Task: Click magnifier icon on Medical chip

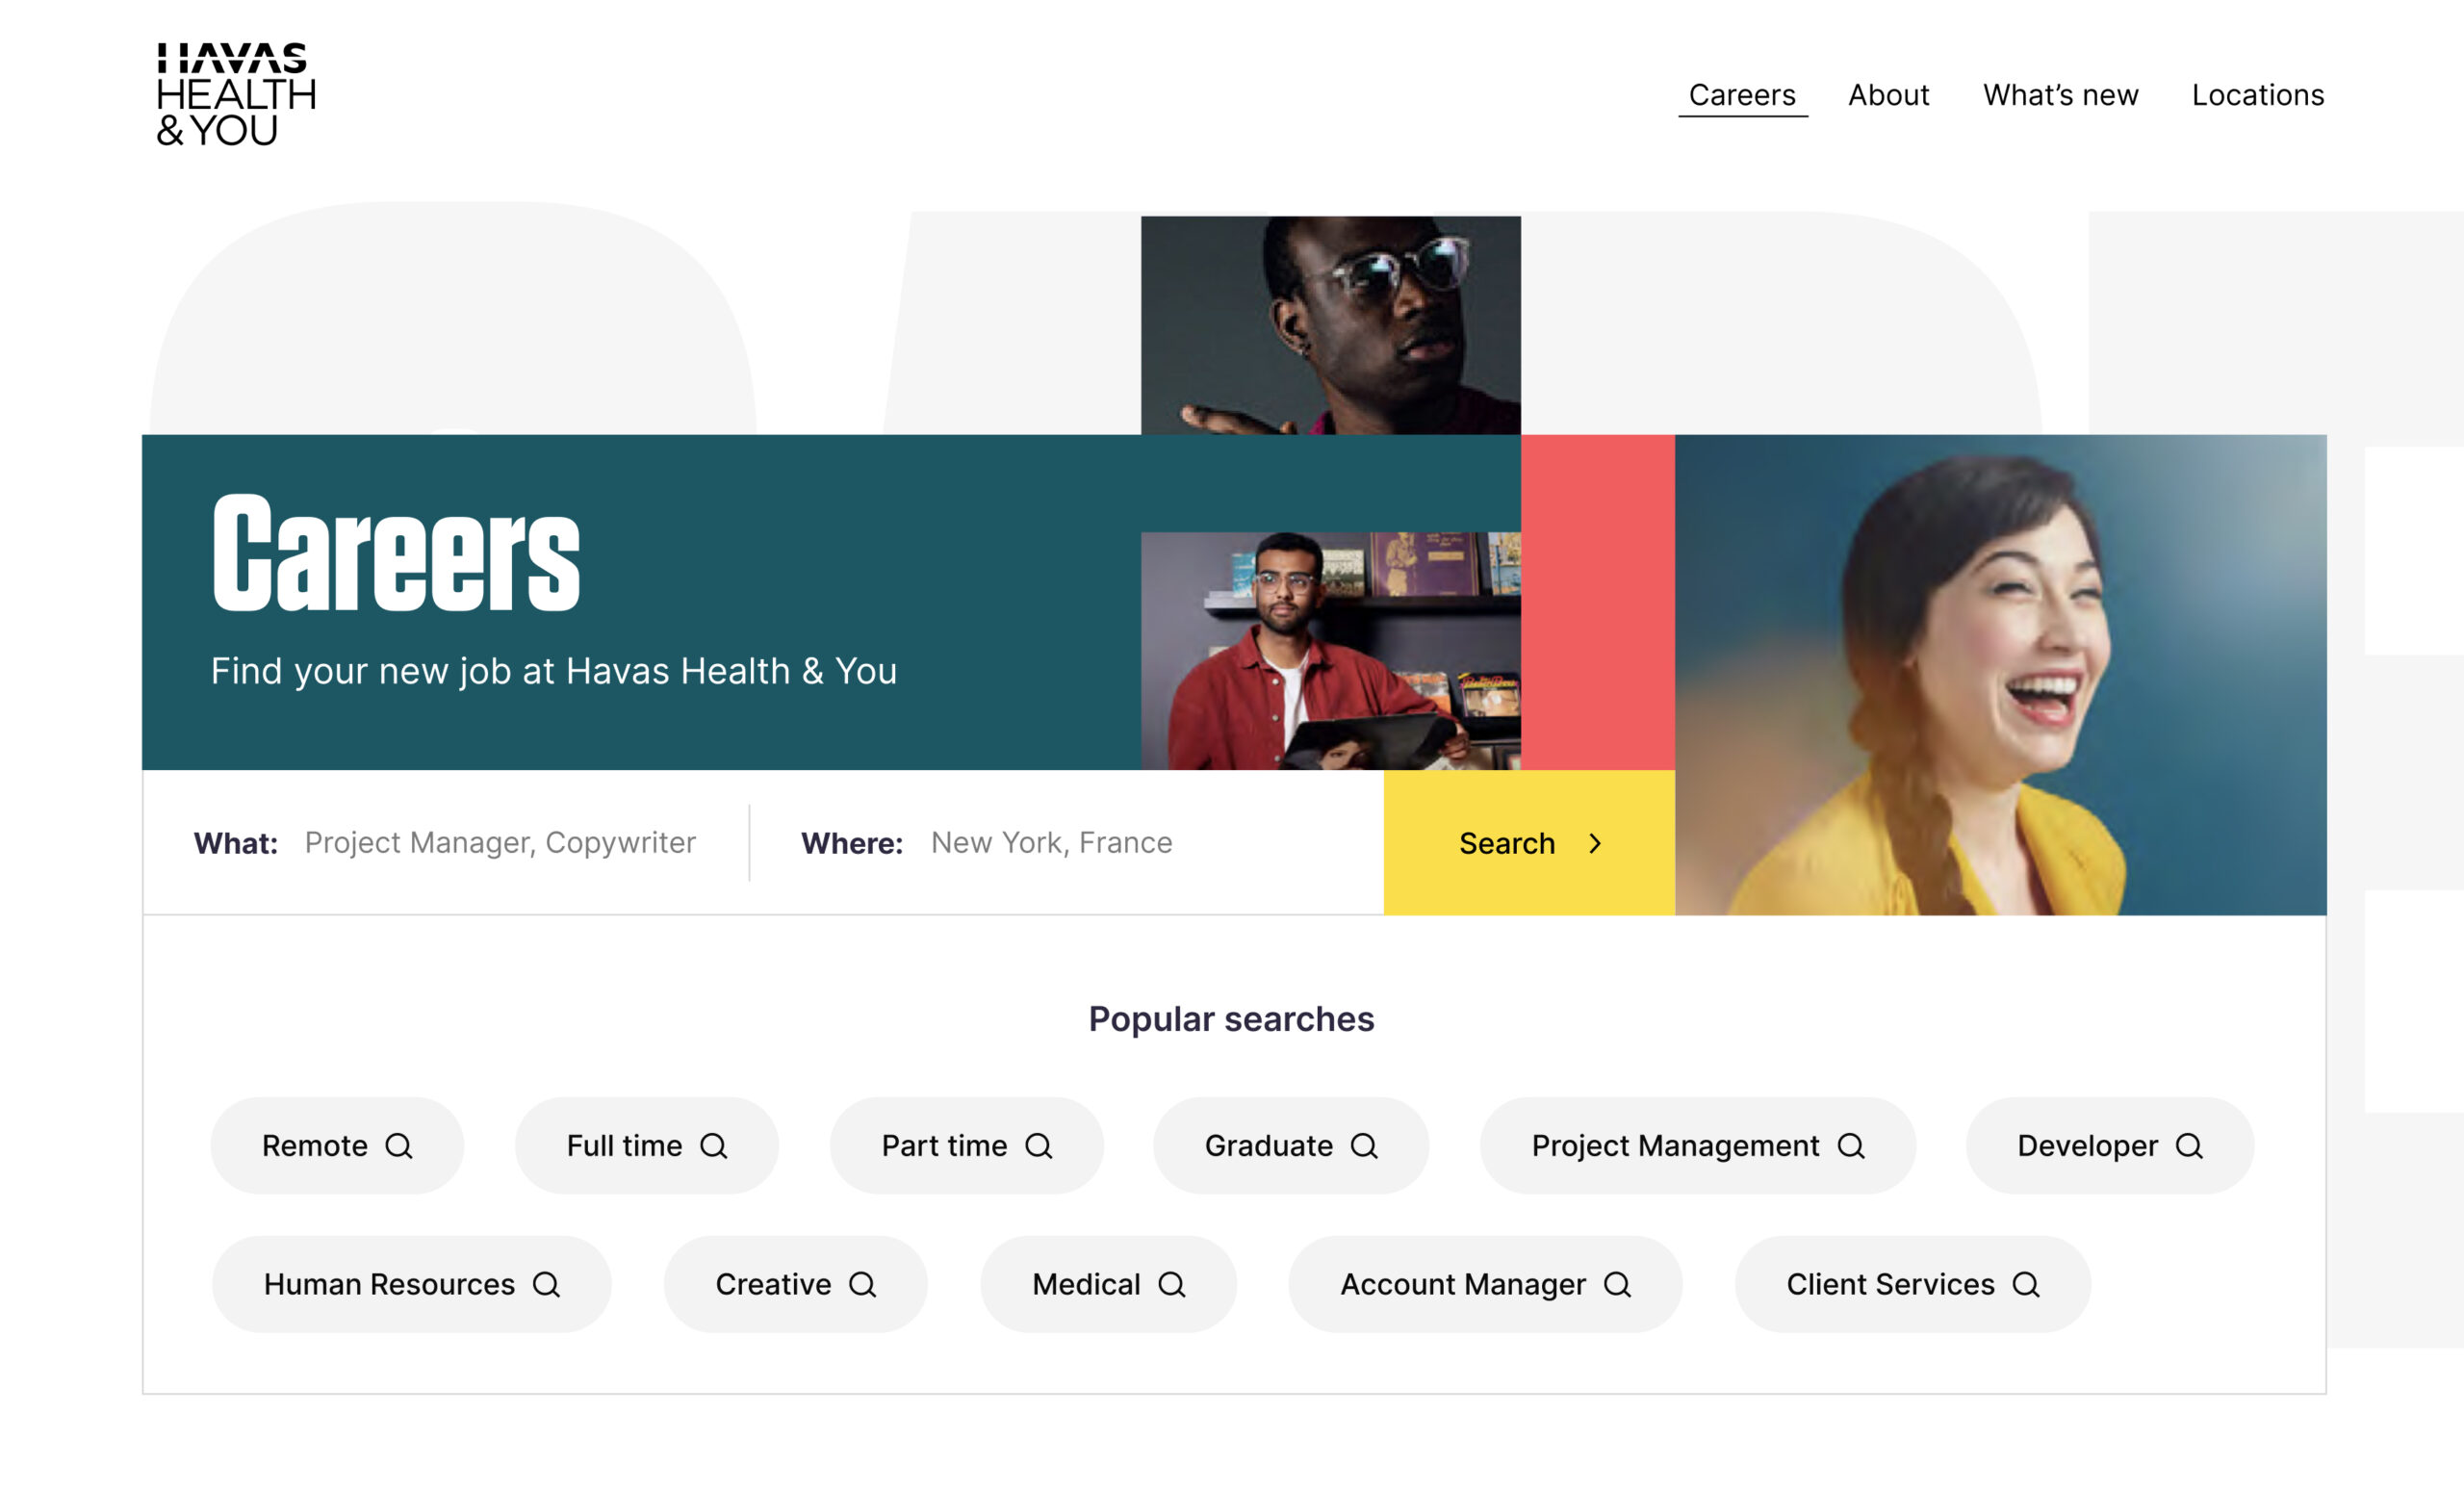Action: pos(1171,1285)
